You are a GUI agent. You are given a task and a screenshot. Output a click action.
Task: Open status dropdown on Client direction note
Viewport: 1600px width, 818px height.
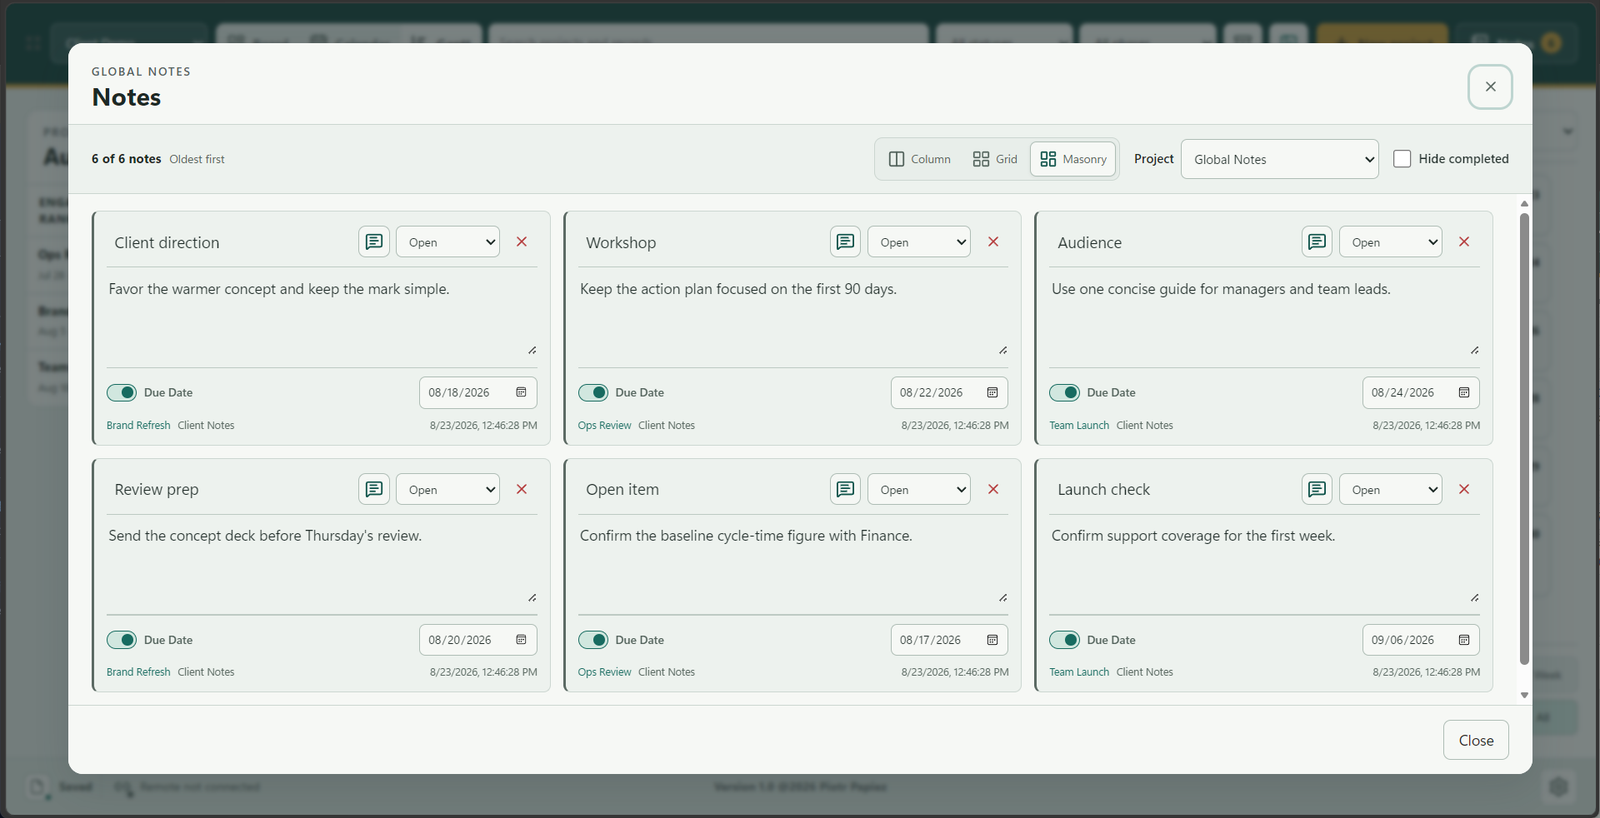click(x=448, y=242)
